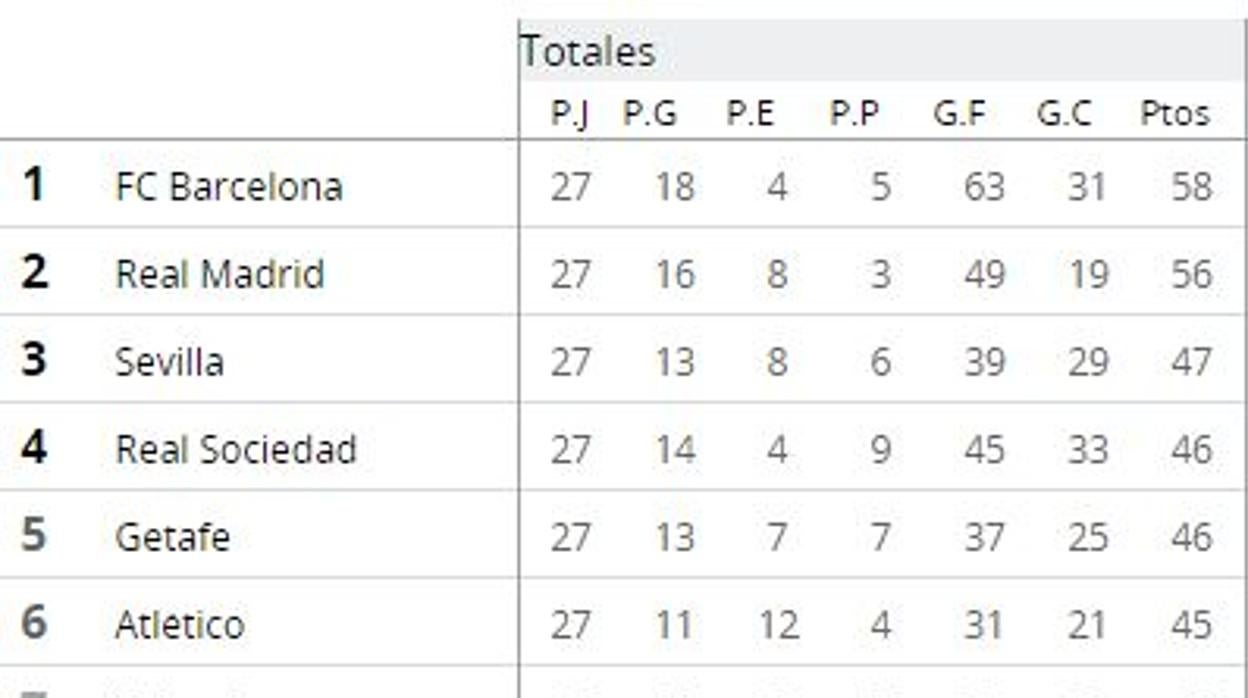Screen dimensions: 1248x698
Task: Select position number 3 for Sevilla
Action: click(x=34, y=360)
